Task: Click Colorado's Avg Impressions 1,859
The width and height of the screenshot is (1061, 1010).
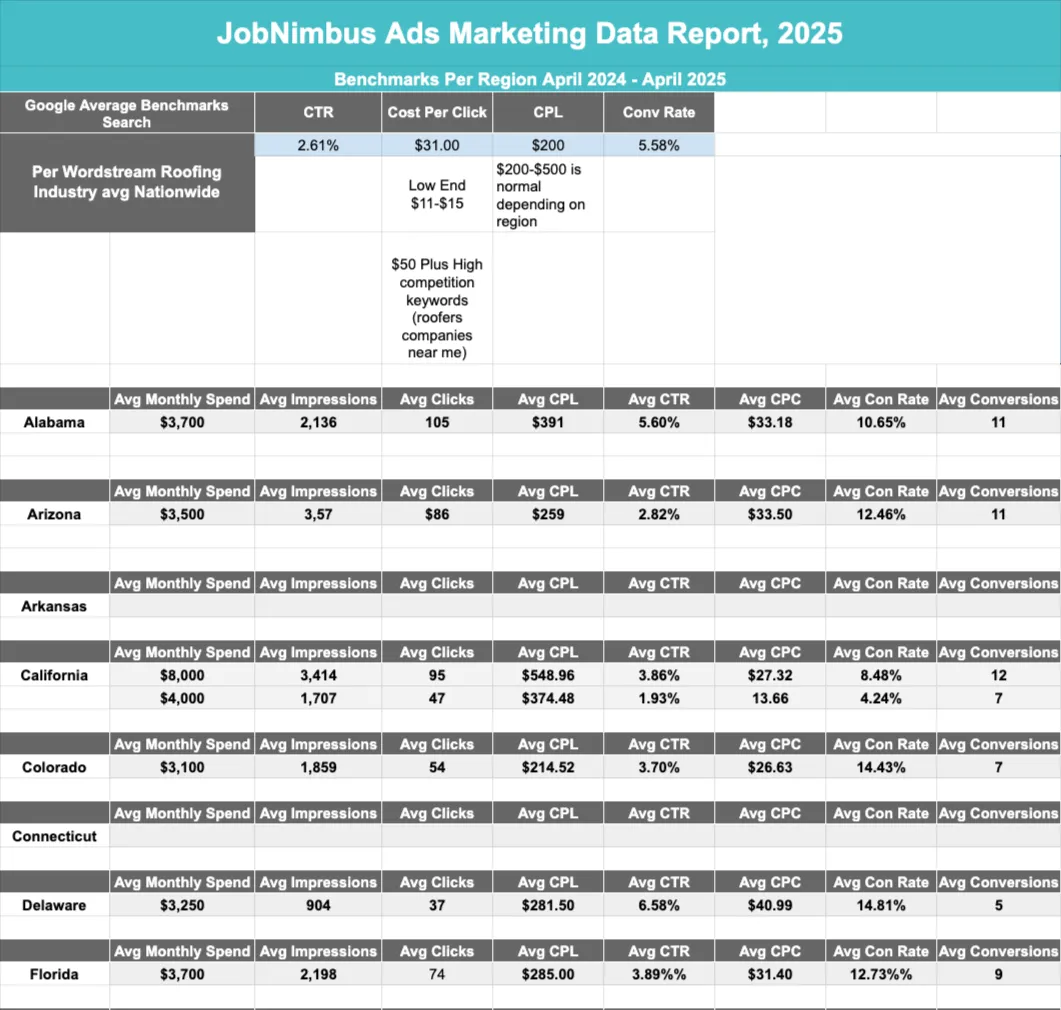Action: pyautogui.click(x=318, y=767)
